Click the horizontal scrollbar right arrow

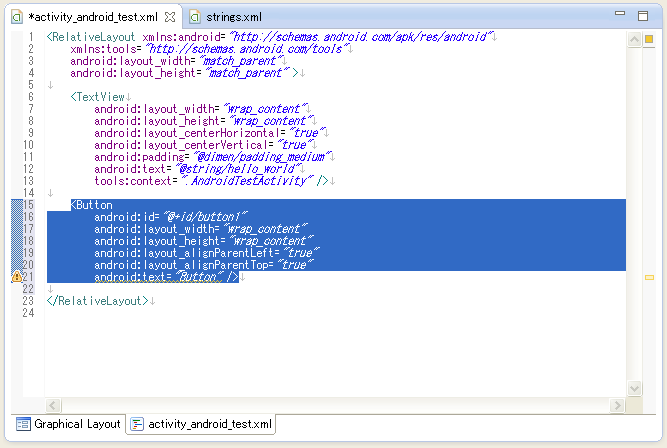pyautogui.click(x=619, y=403)
